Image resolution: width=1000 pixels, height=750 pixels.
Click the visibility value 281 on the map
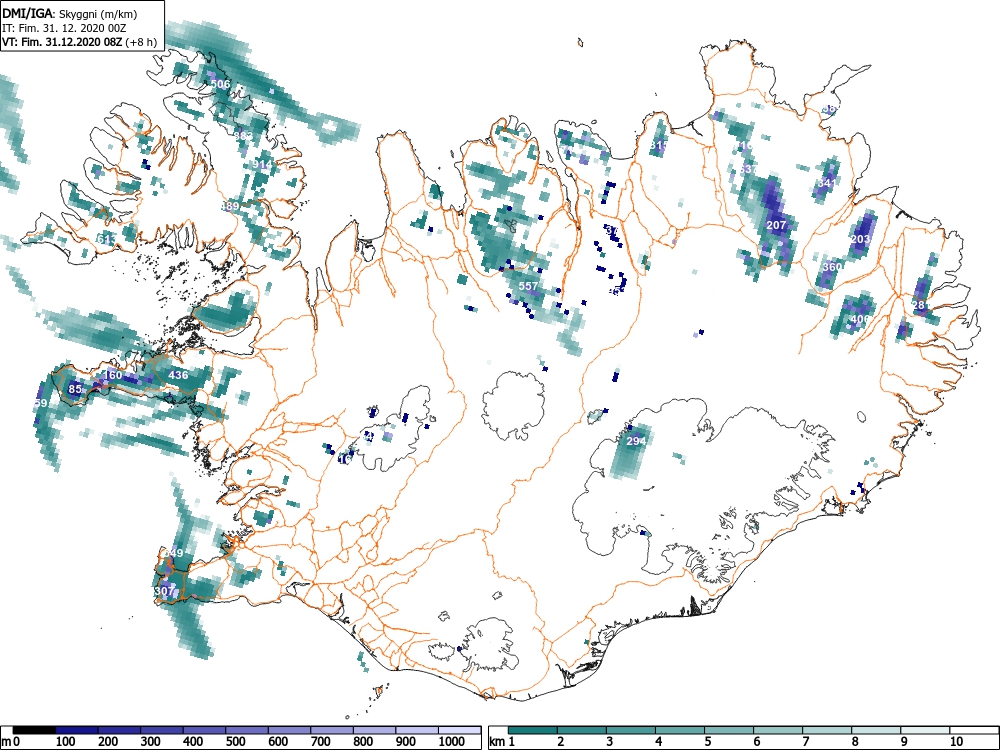click(x=922, y=305)
